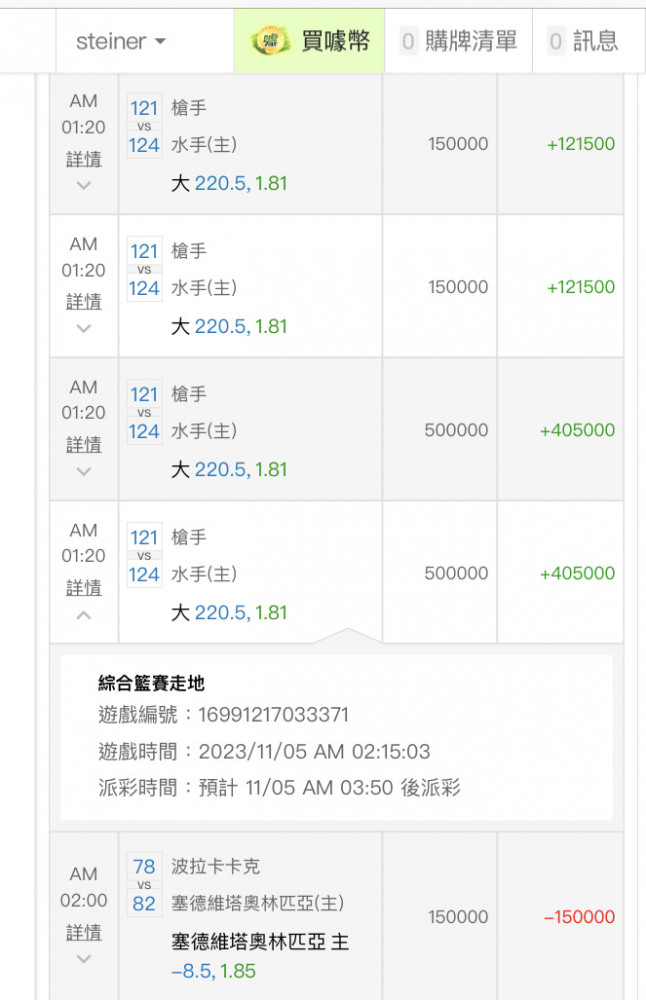Screen dimensions: 646x1000
Task: Click odds 大 220.5, 1.81 in third row
Action: click(x=230, y=469)
